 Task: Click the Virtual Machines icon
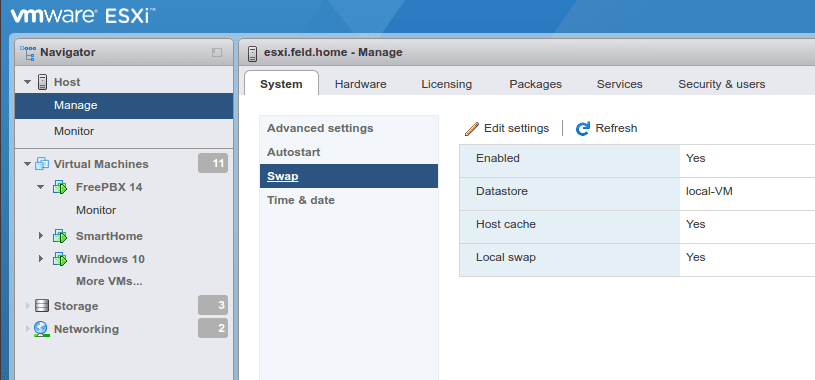[x=42, y=164]
